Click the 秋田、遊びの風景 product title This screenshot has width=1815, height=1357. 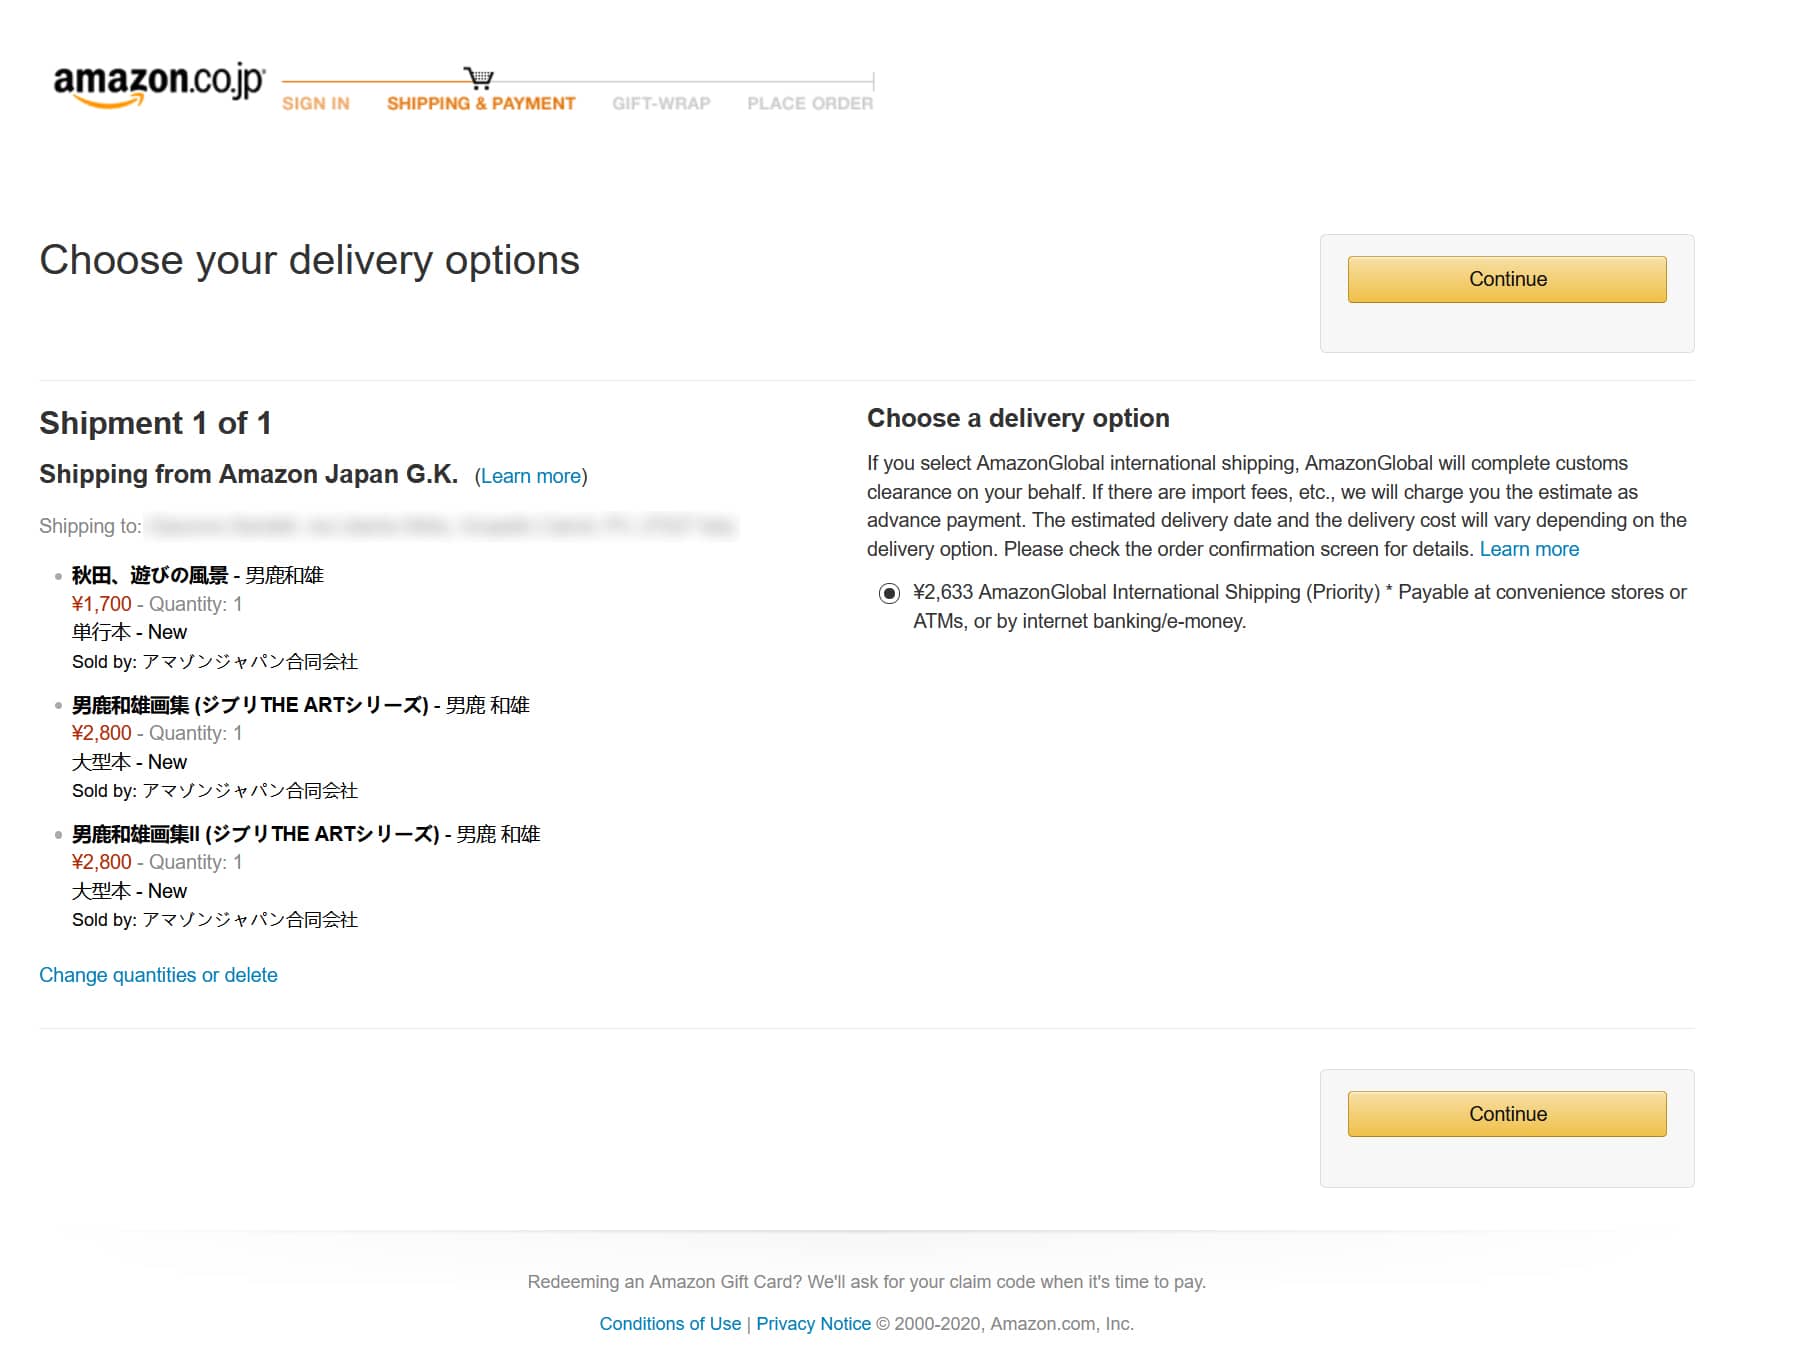pos(150,575)
